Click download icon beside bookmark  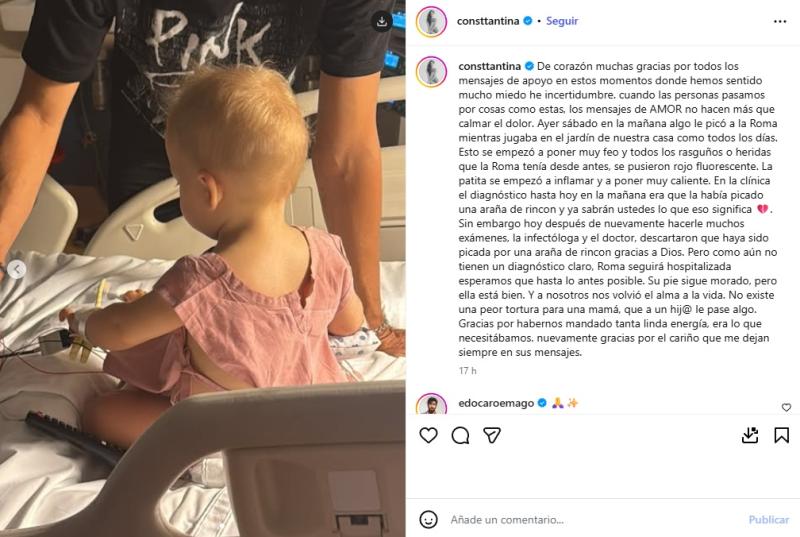(749, 435)
